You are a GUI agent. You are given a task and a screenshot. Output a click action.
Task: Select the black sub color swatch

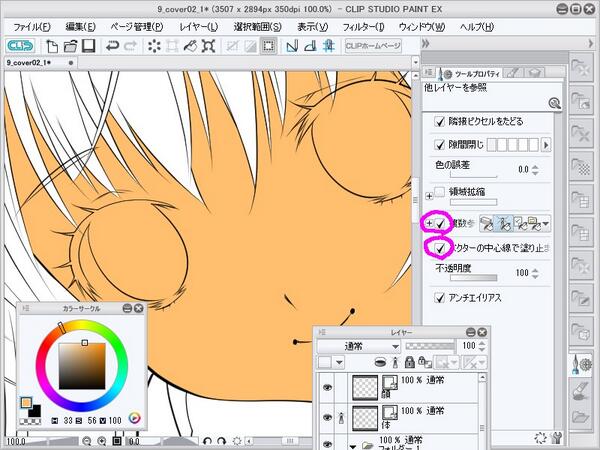click(x=35, y=411)
